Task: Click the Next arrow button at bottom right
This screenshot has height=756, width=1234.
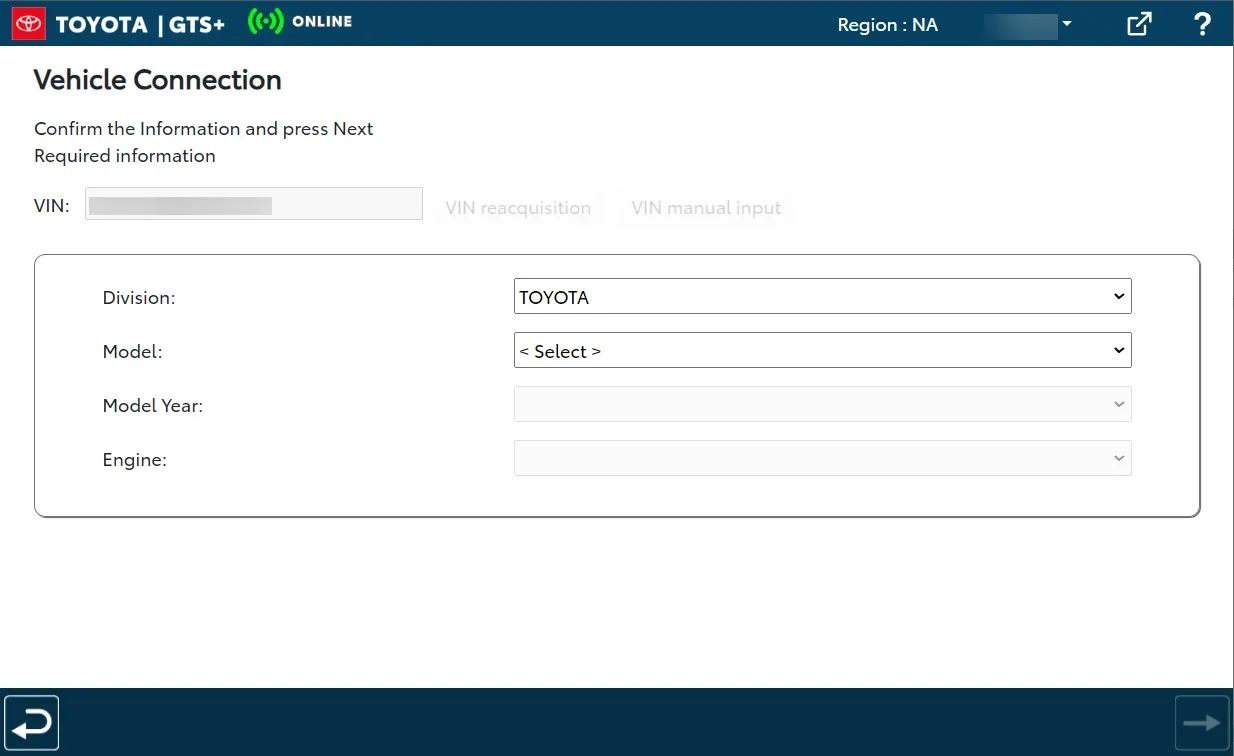Action: coord(1201,723)
